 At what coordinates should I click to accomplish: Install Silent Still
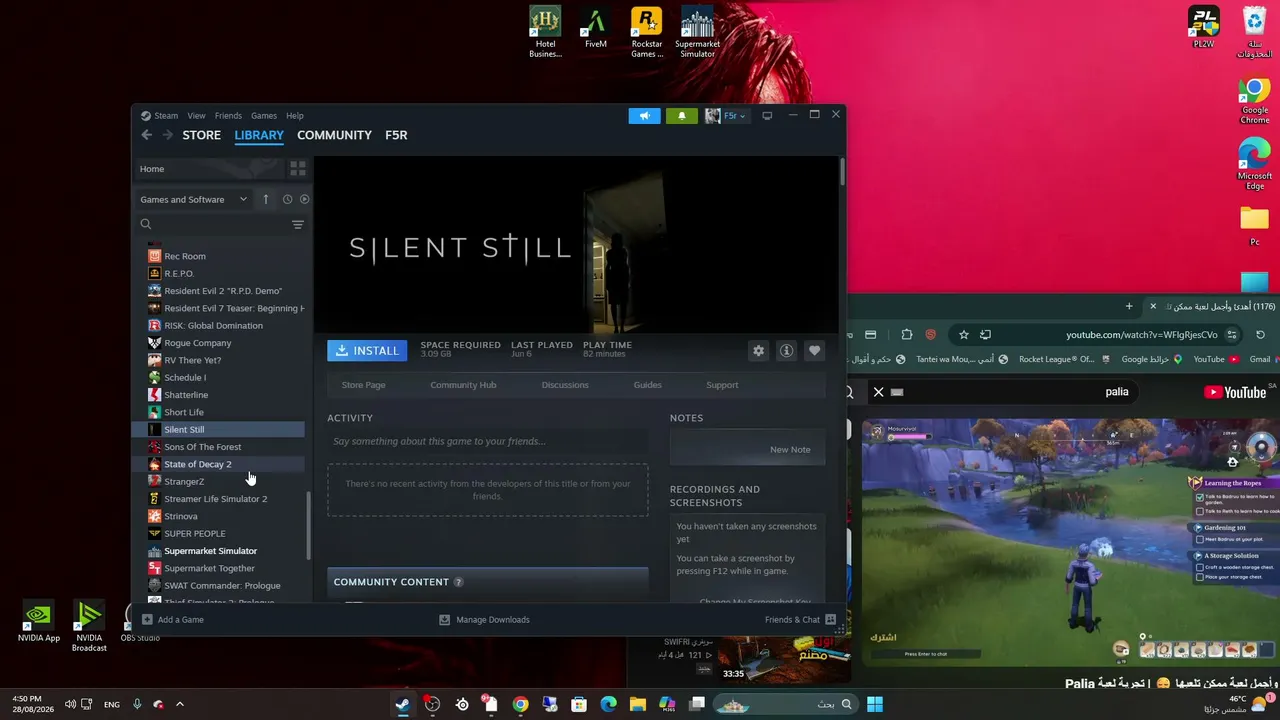[x=367, y=350]
